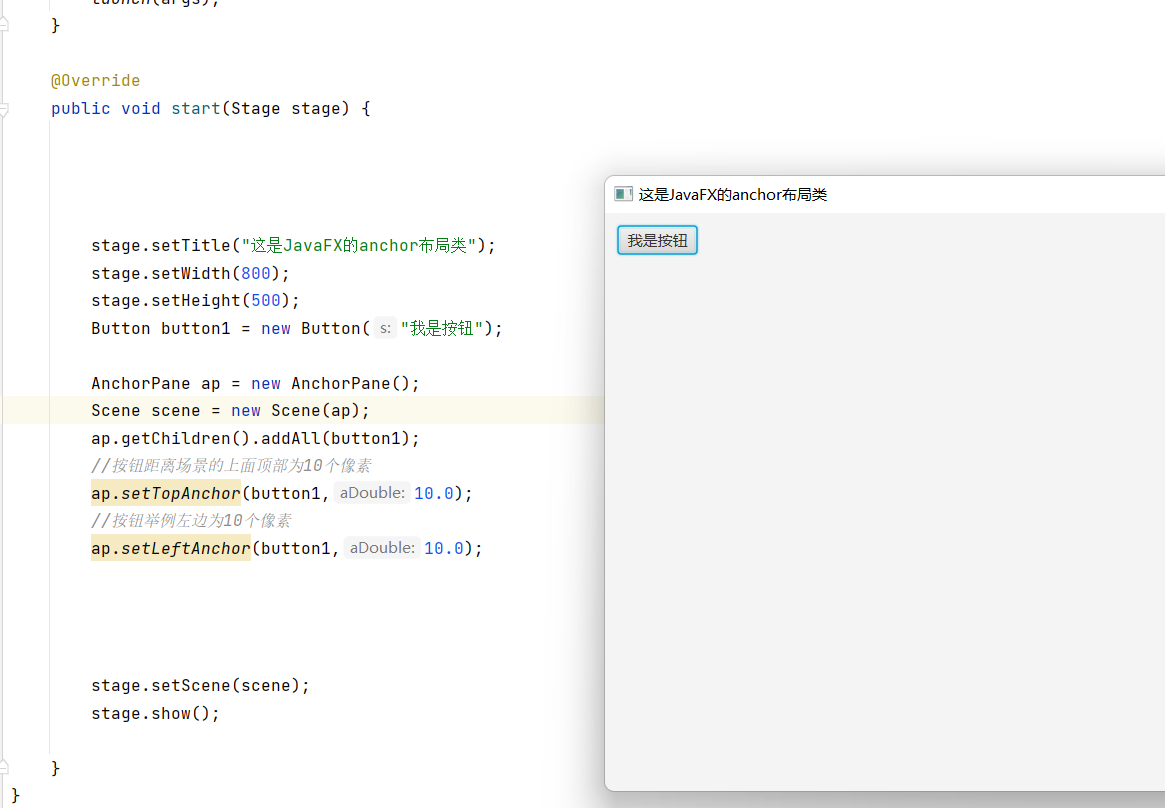Click the "我是按钮" string literal in code

click(x=442, y=328)
